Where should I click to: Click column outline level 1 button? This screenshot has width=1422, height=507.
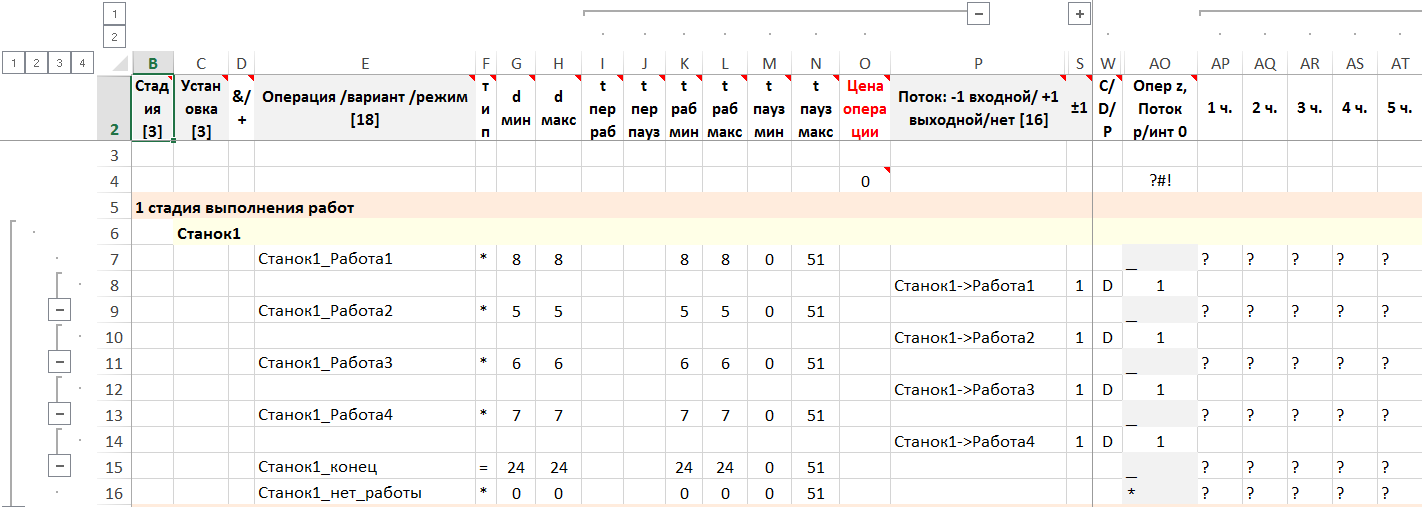point(114,13)
